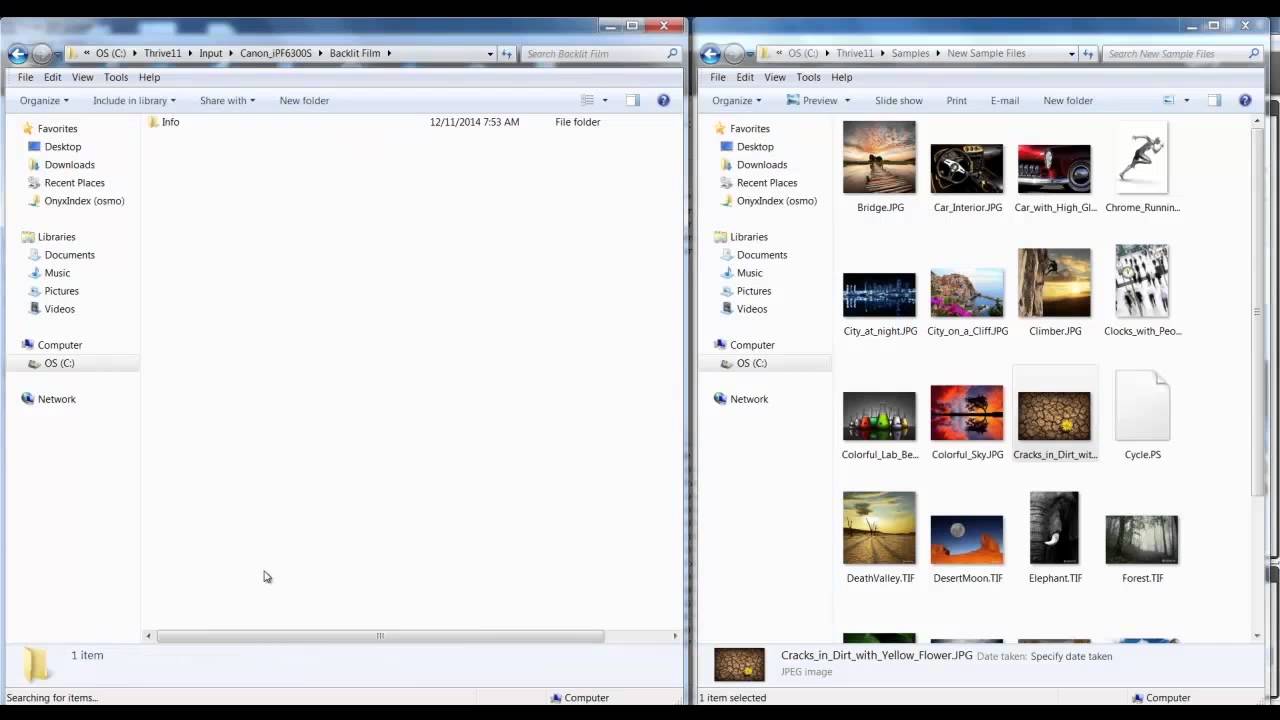Viewport: 1280px width, 720px height.
Task: Open Videos library in right window
Action: tap(751, 309)
